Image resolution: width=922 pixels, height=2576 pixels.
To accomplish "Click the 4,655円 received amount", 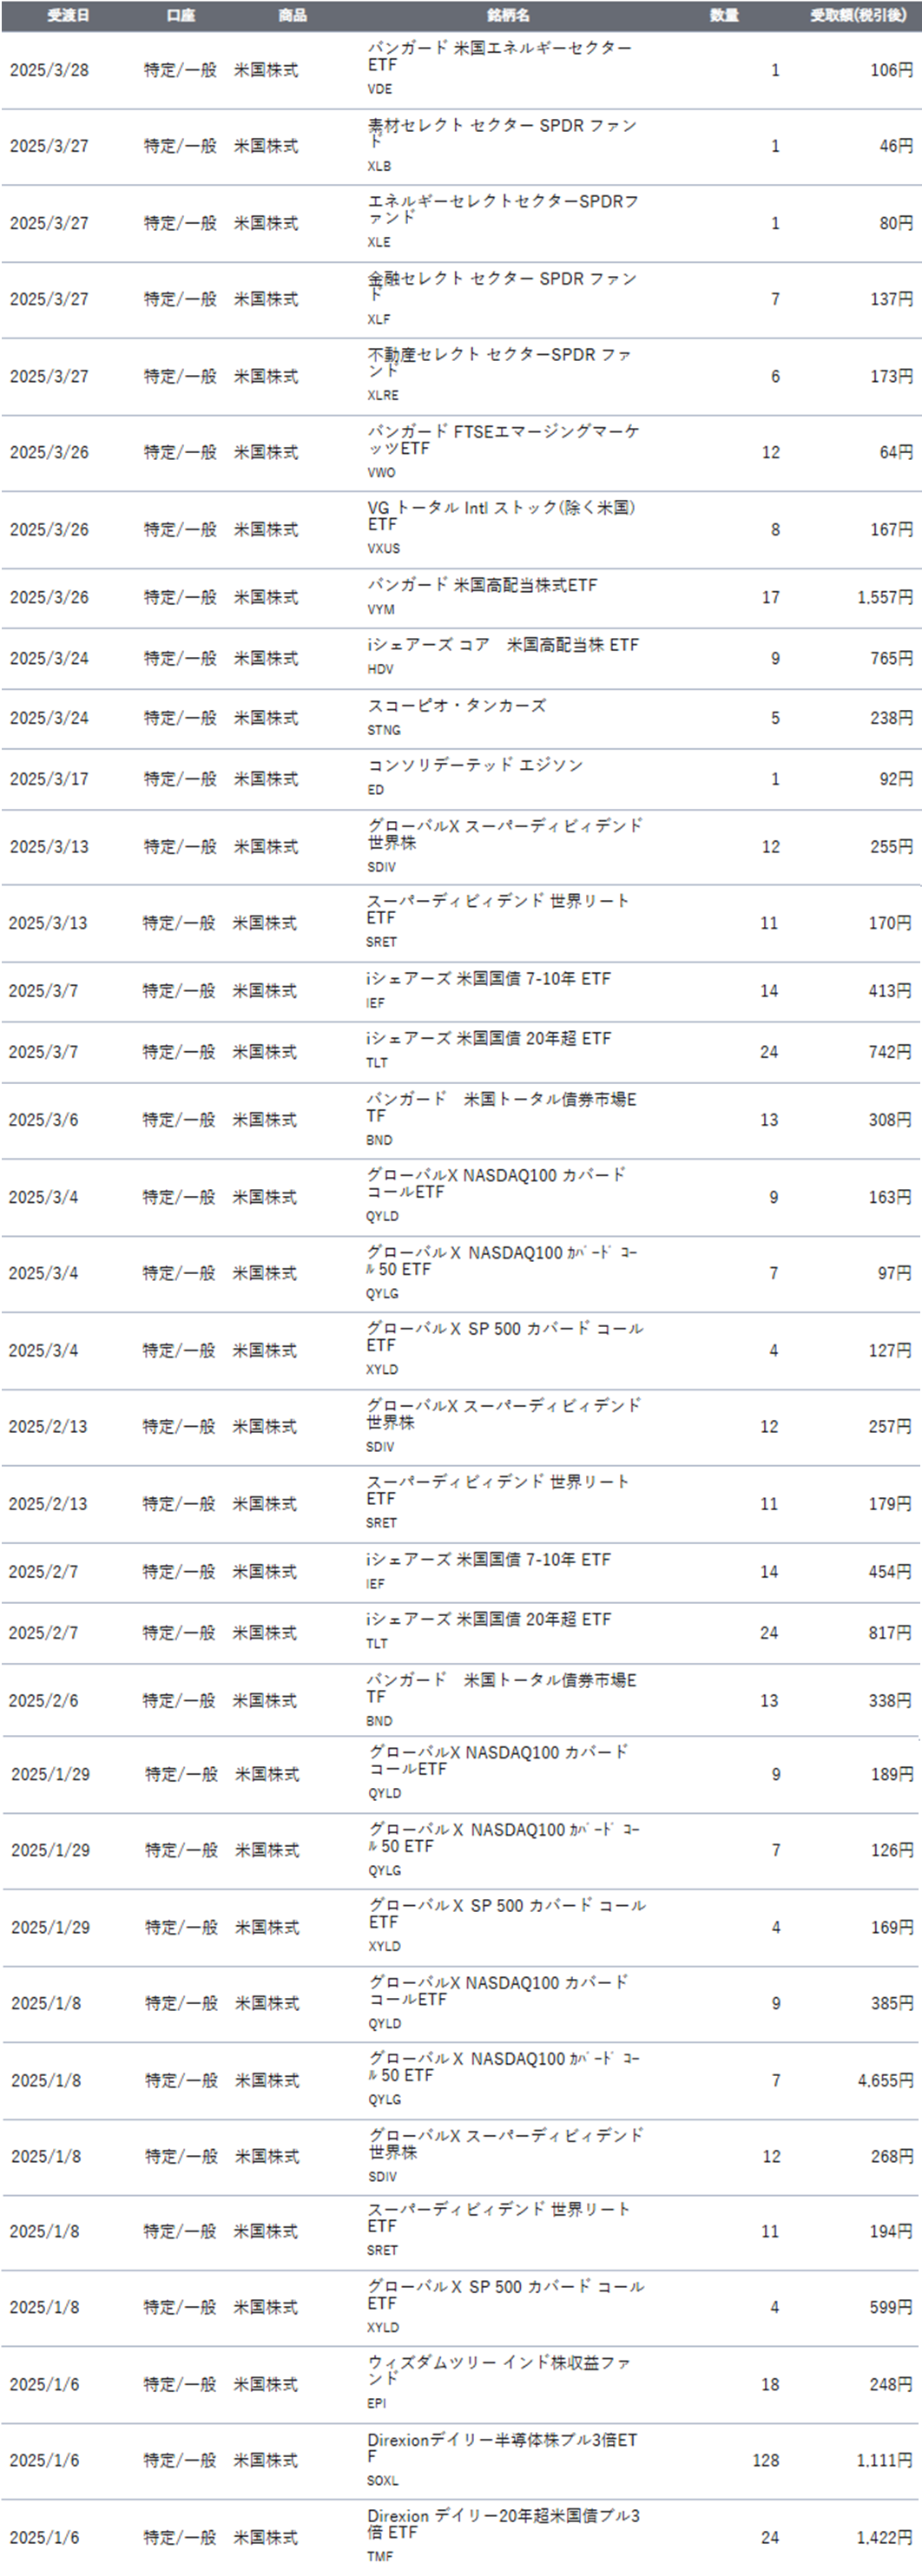I will [884, 2080].
